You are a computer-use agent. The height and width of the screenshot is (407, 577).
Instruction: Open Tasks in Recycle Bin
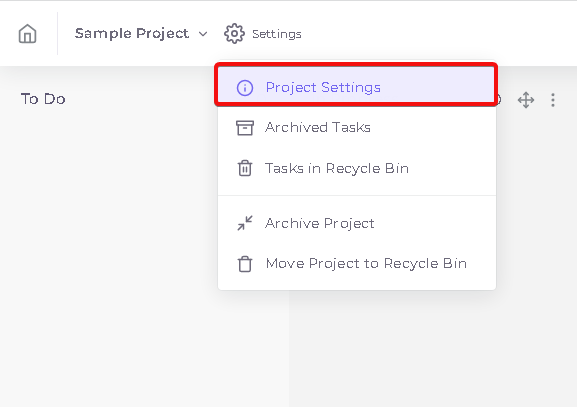(357, 168)
